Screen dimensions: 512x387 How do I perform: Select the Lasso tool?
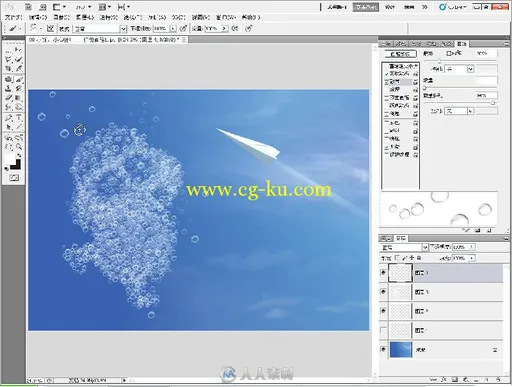[x=8, y=60]
